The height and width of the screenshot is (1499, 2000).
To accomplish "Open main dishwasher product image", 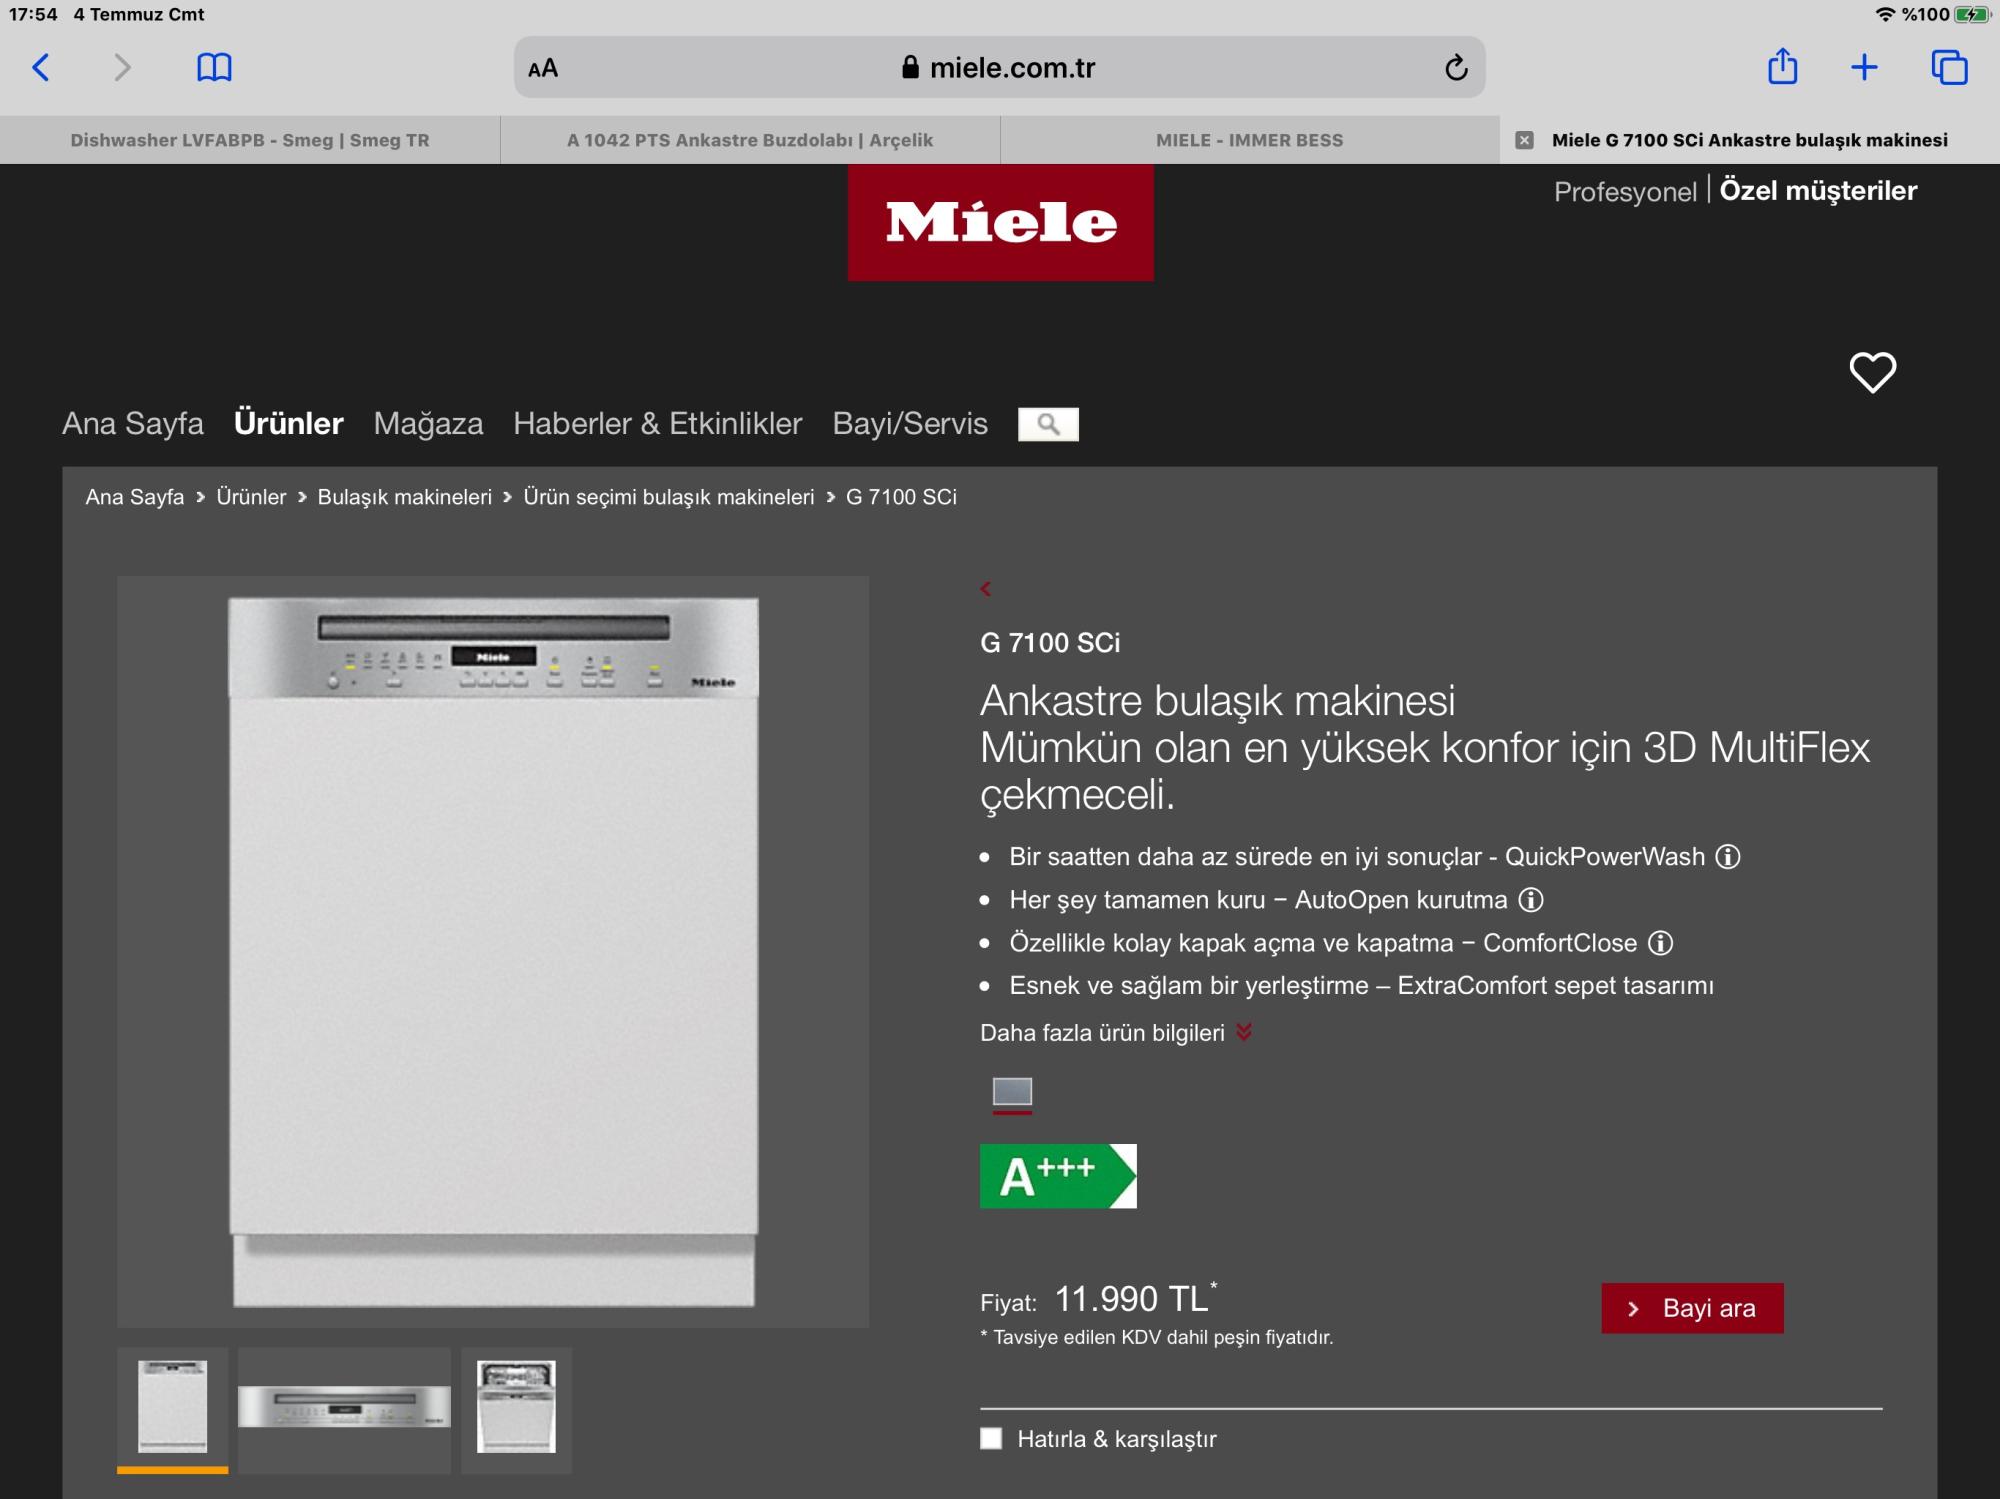I will pos(493,952).
